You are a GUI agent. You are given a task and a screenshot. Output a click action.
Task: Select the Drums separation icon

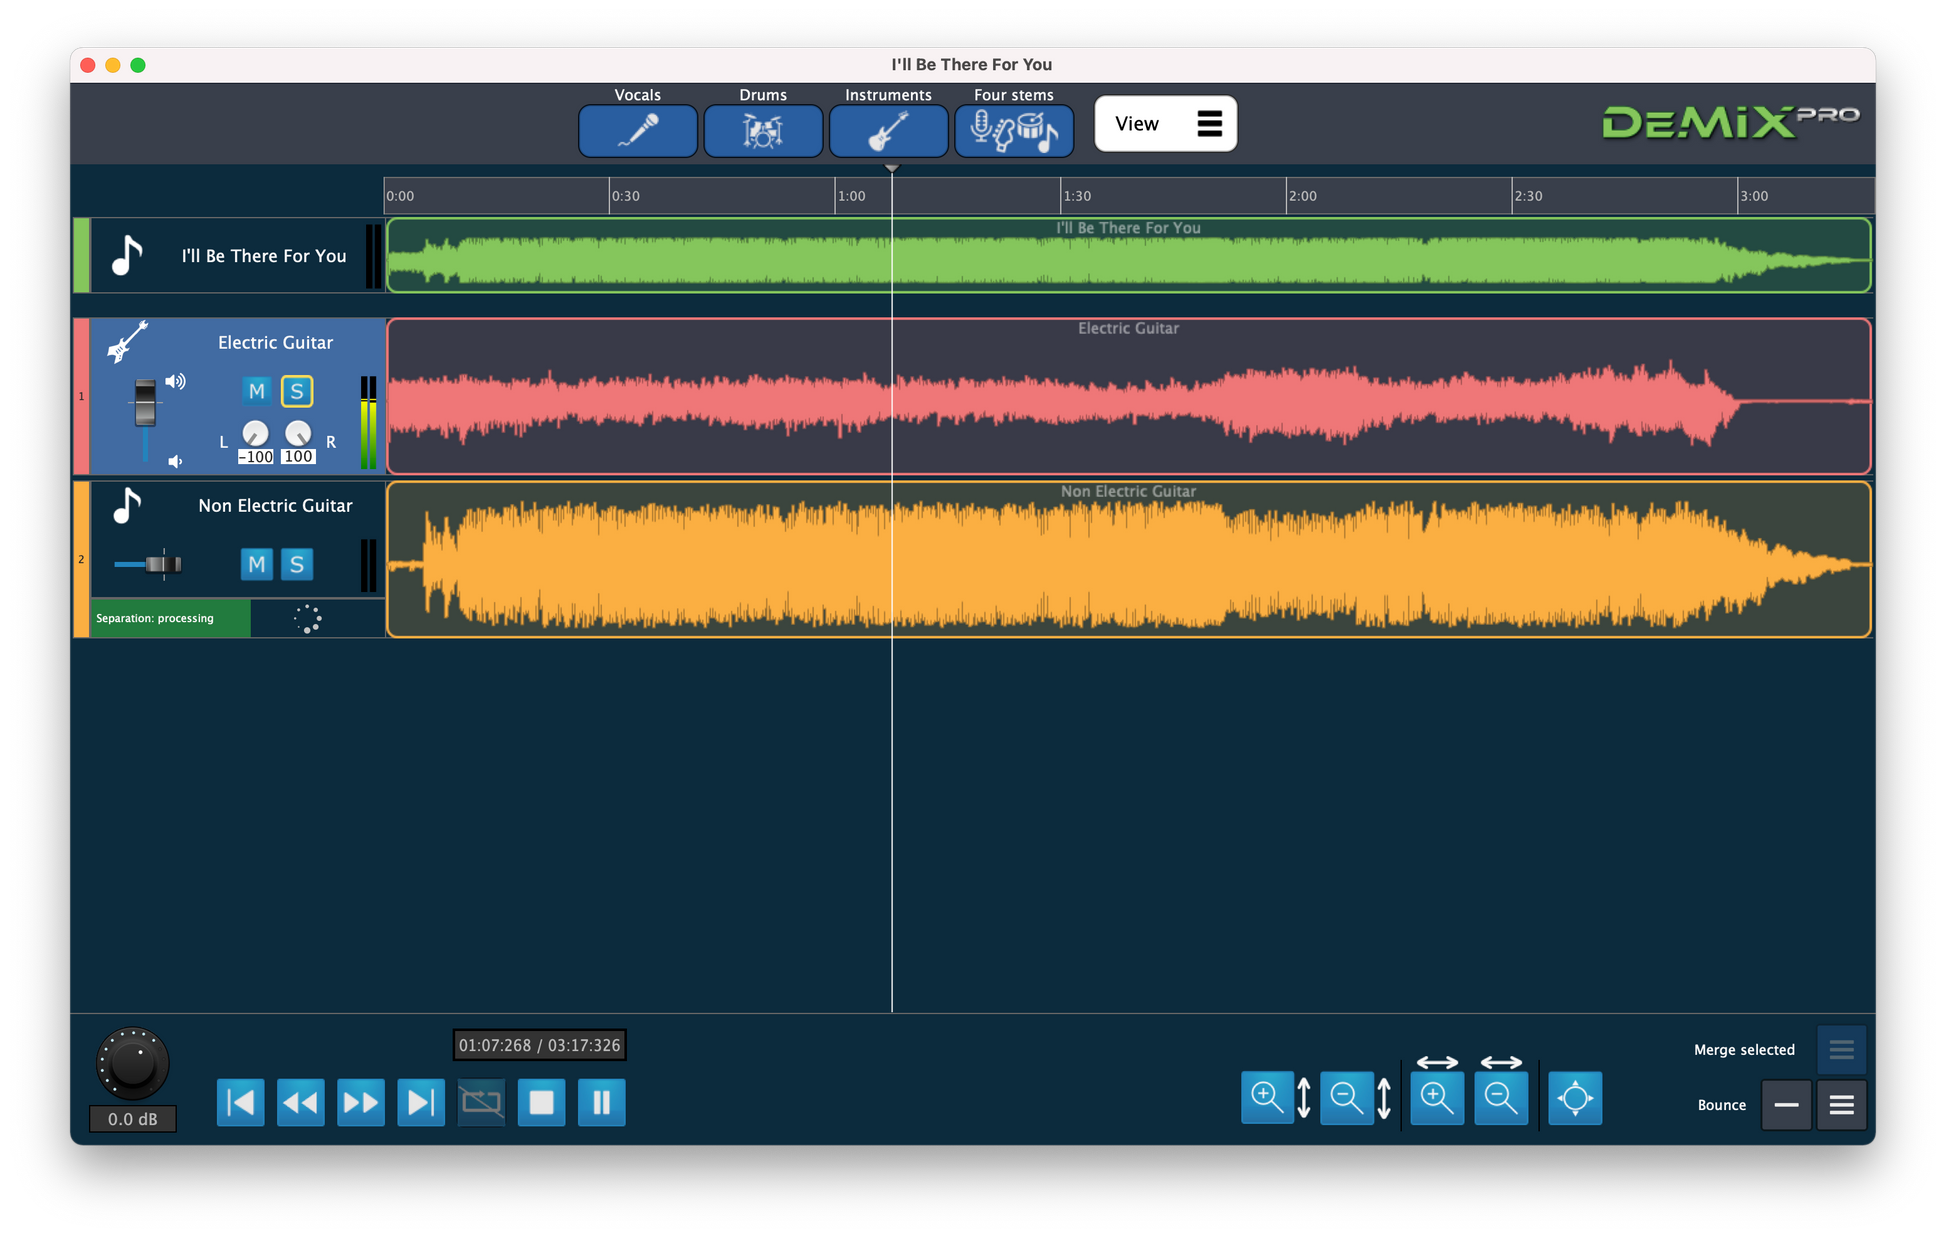(763, 130)
